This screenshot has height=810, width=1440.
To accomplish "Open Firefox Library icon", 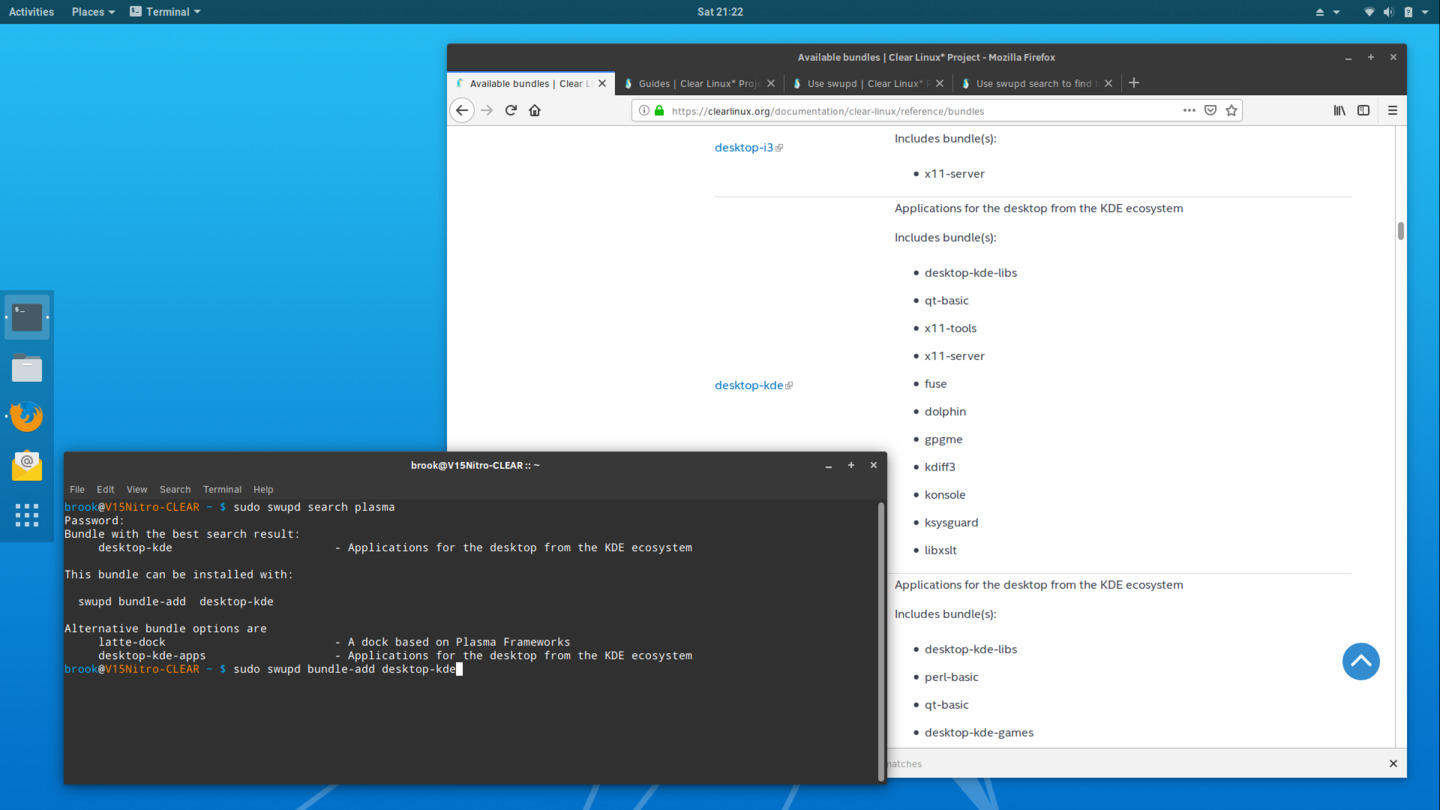I will (1339, 111).
